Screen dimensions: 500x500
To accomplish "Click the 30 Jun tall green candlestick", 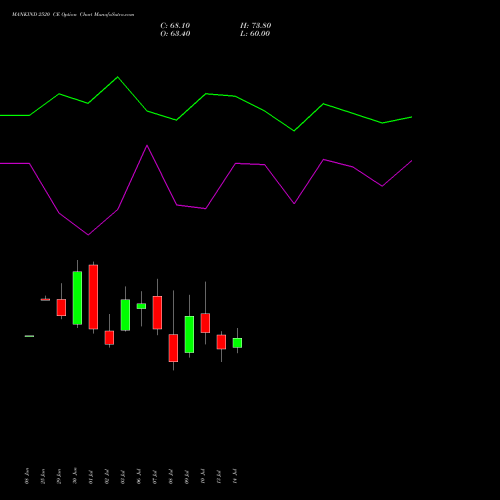I will point(77,298).
